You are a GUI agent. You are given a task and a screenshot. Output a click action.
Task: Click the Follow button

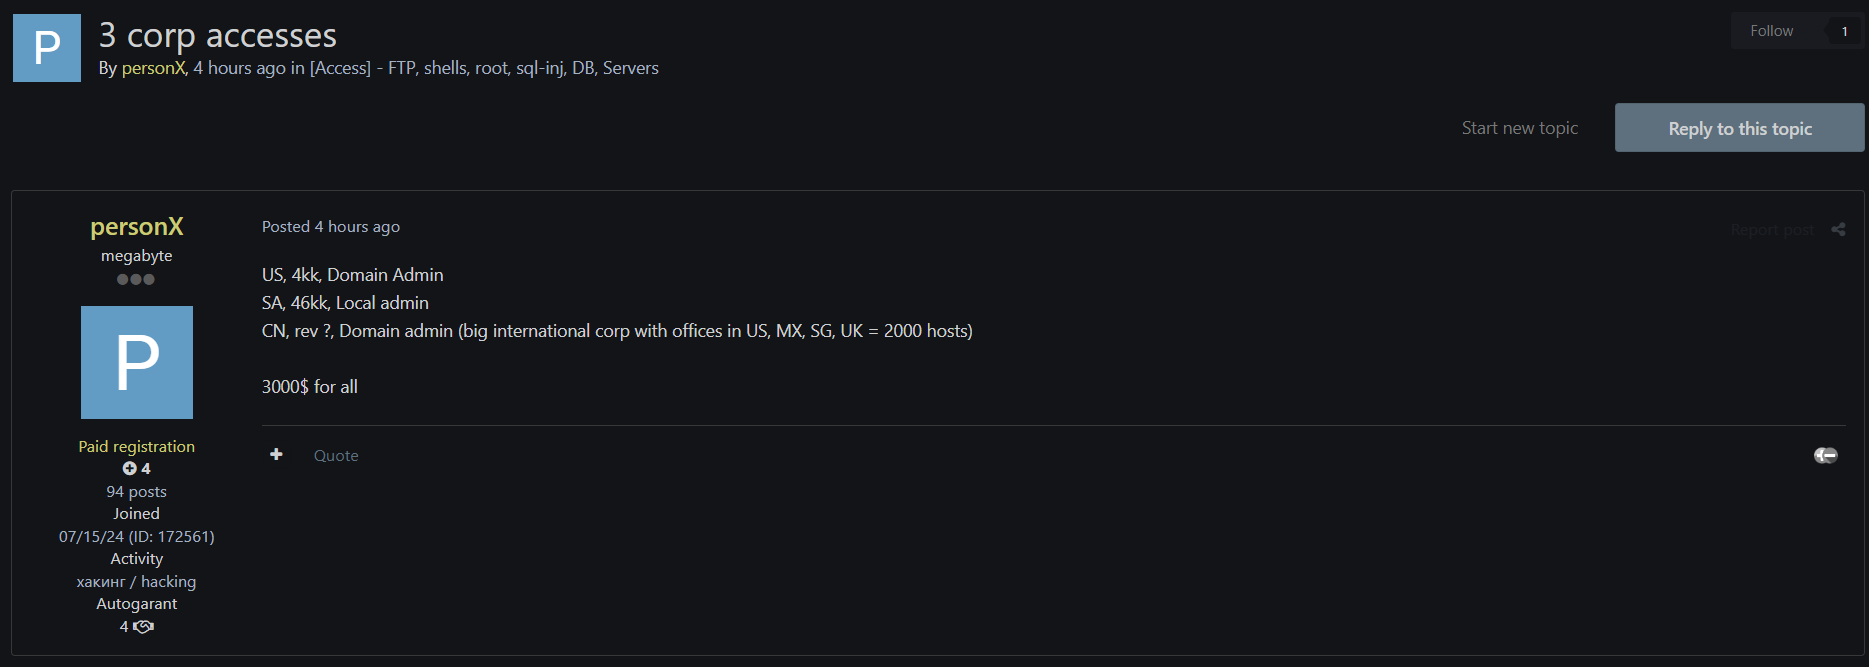(1772, 31)
